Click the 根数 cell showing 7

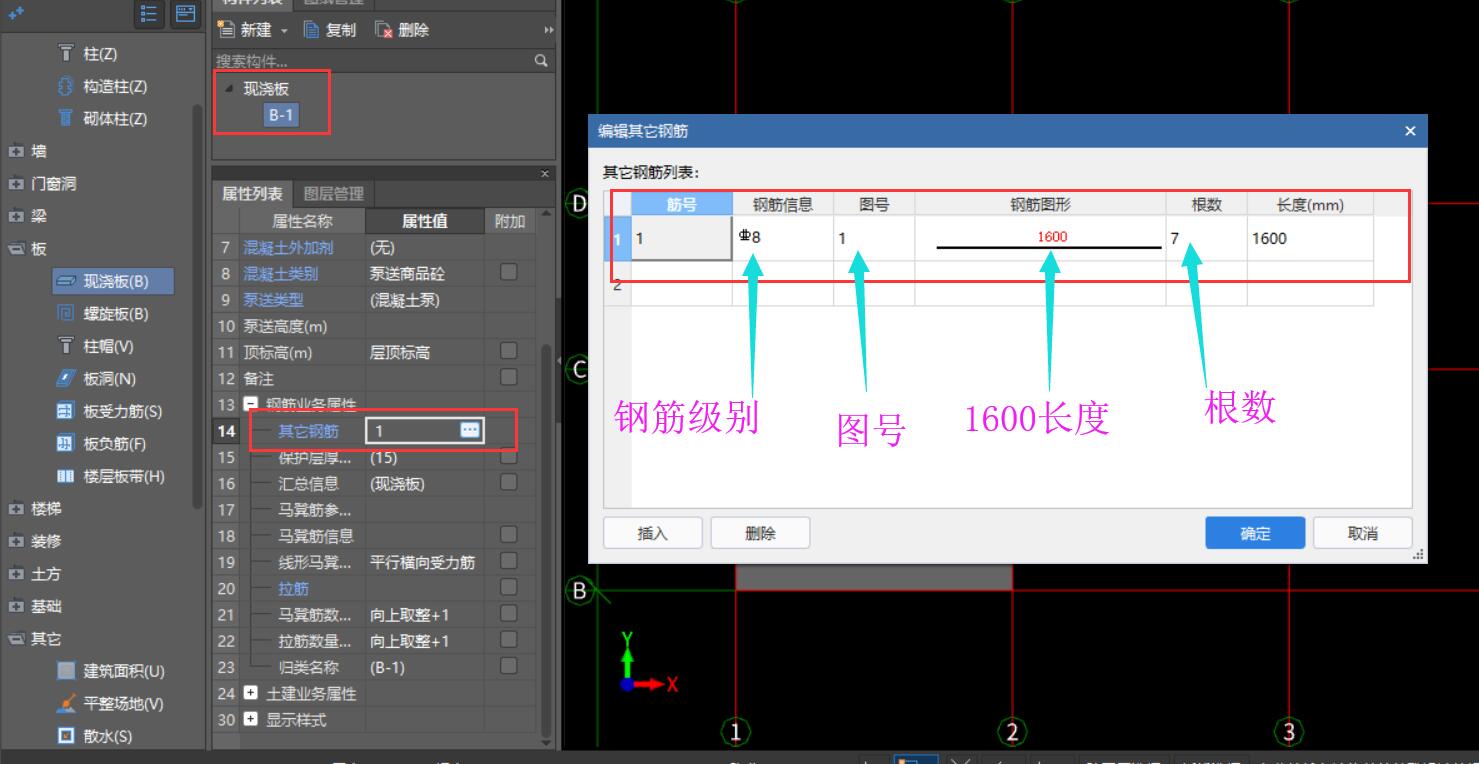click(x=1206, y=238)
